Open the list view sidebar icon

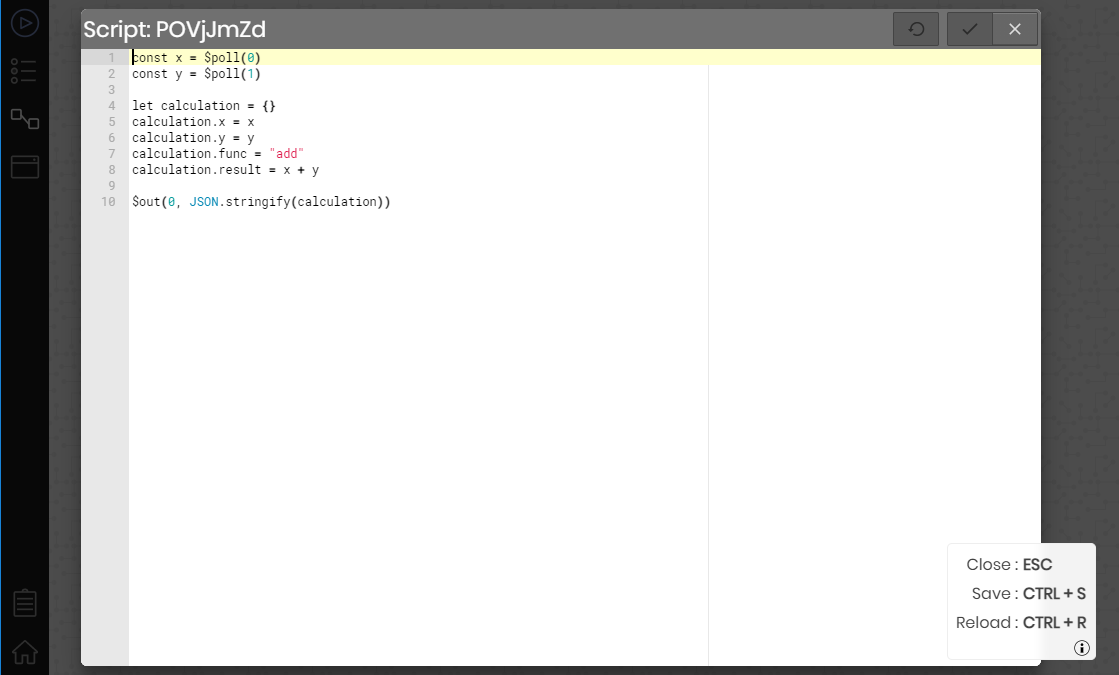pyautogui.click(x=24, y=71)
